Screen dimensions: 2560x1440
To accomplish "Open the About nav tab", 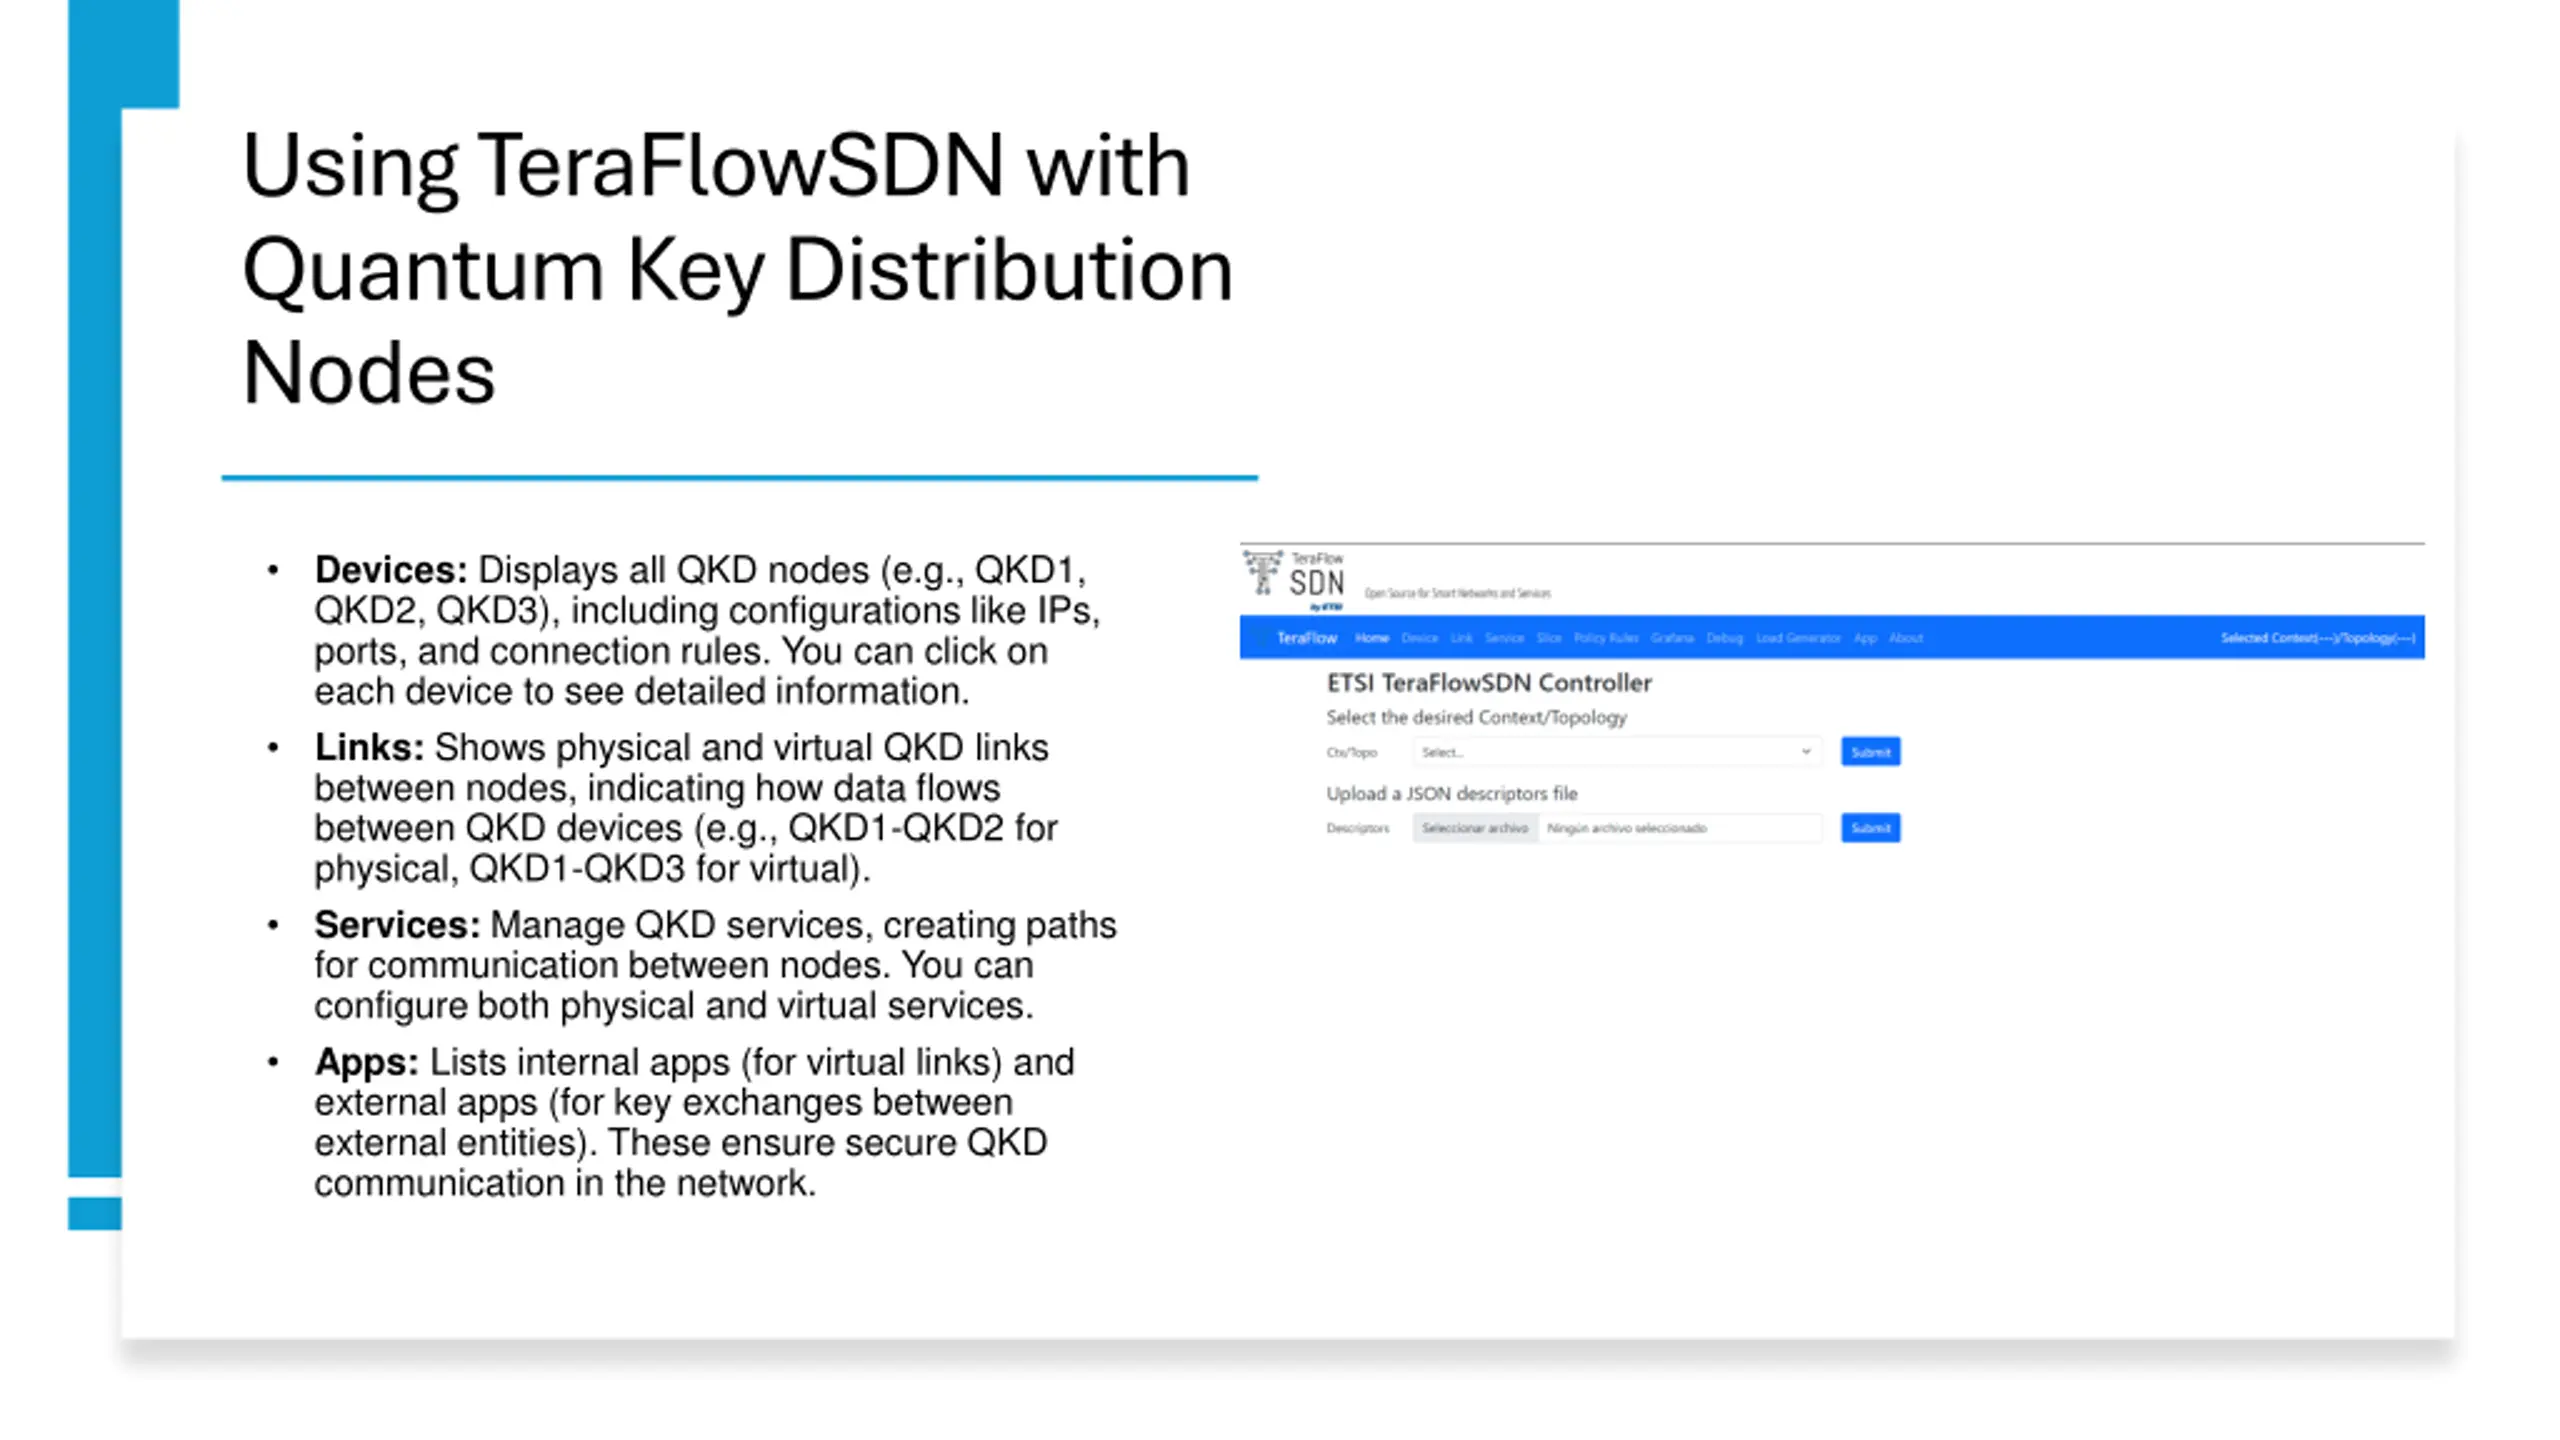I will (x=1906, y=638).
